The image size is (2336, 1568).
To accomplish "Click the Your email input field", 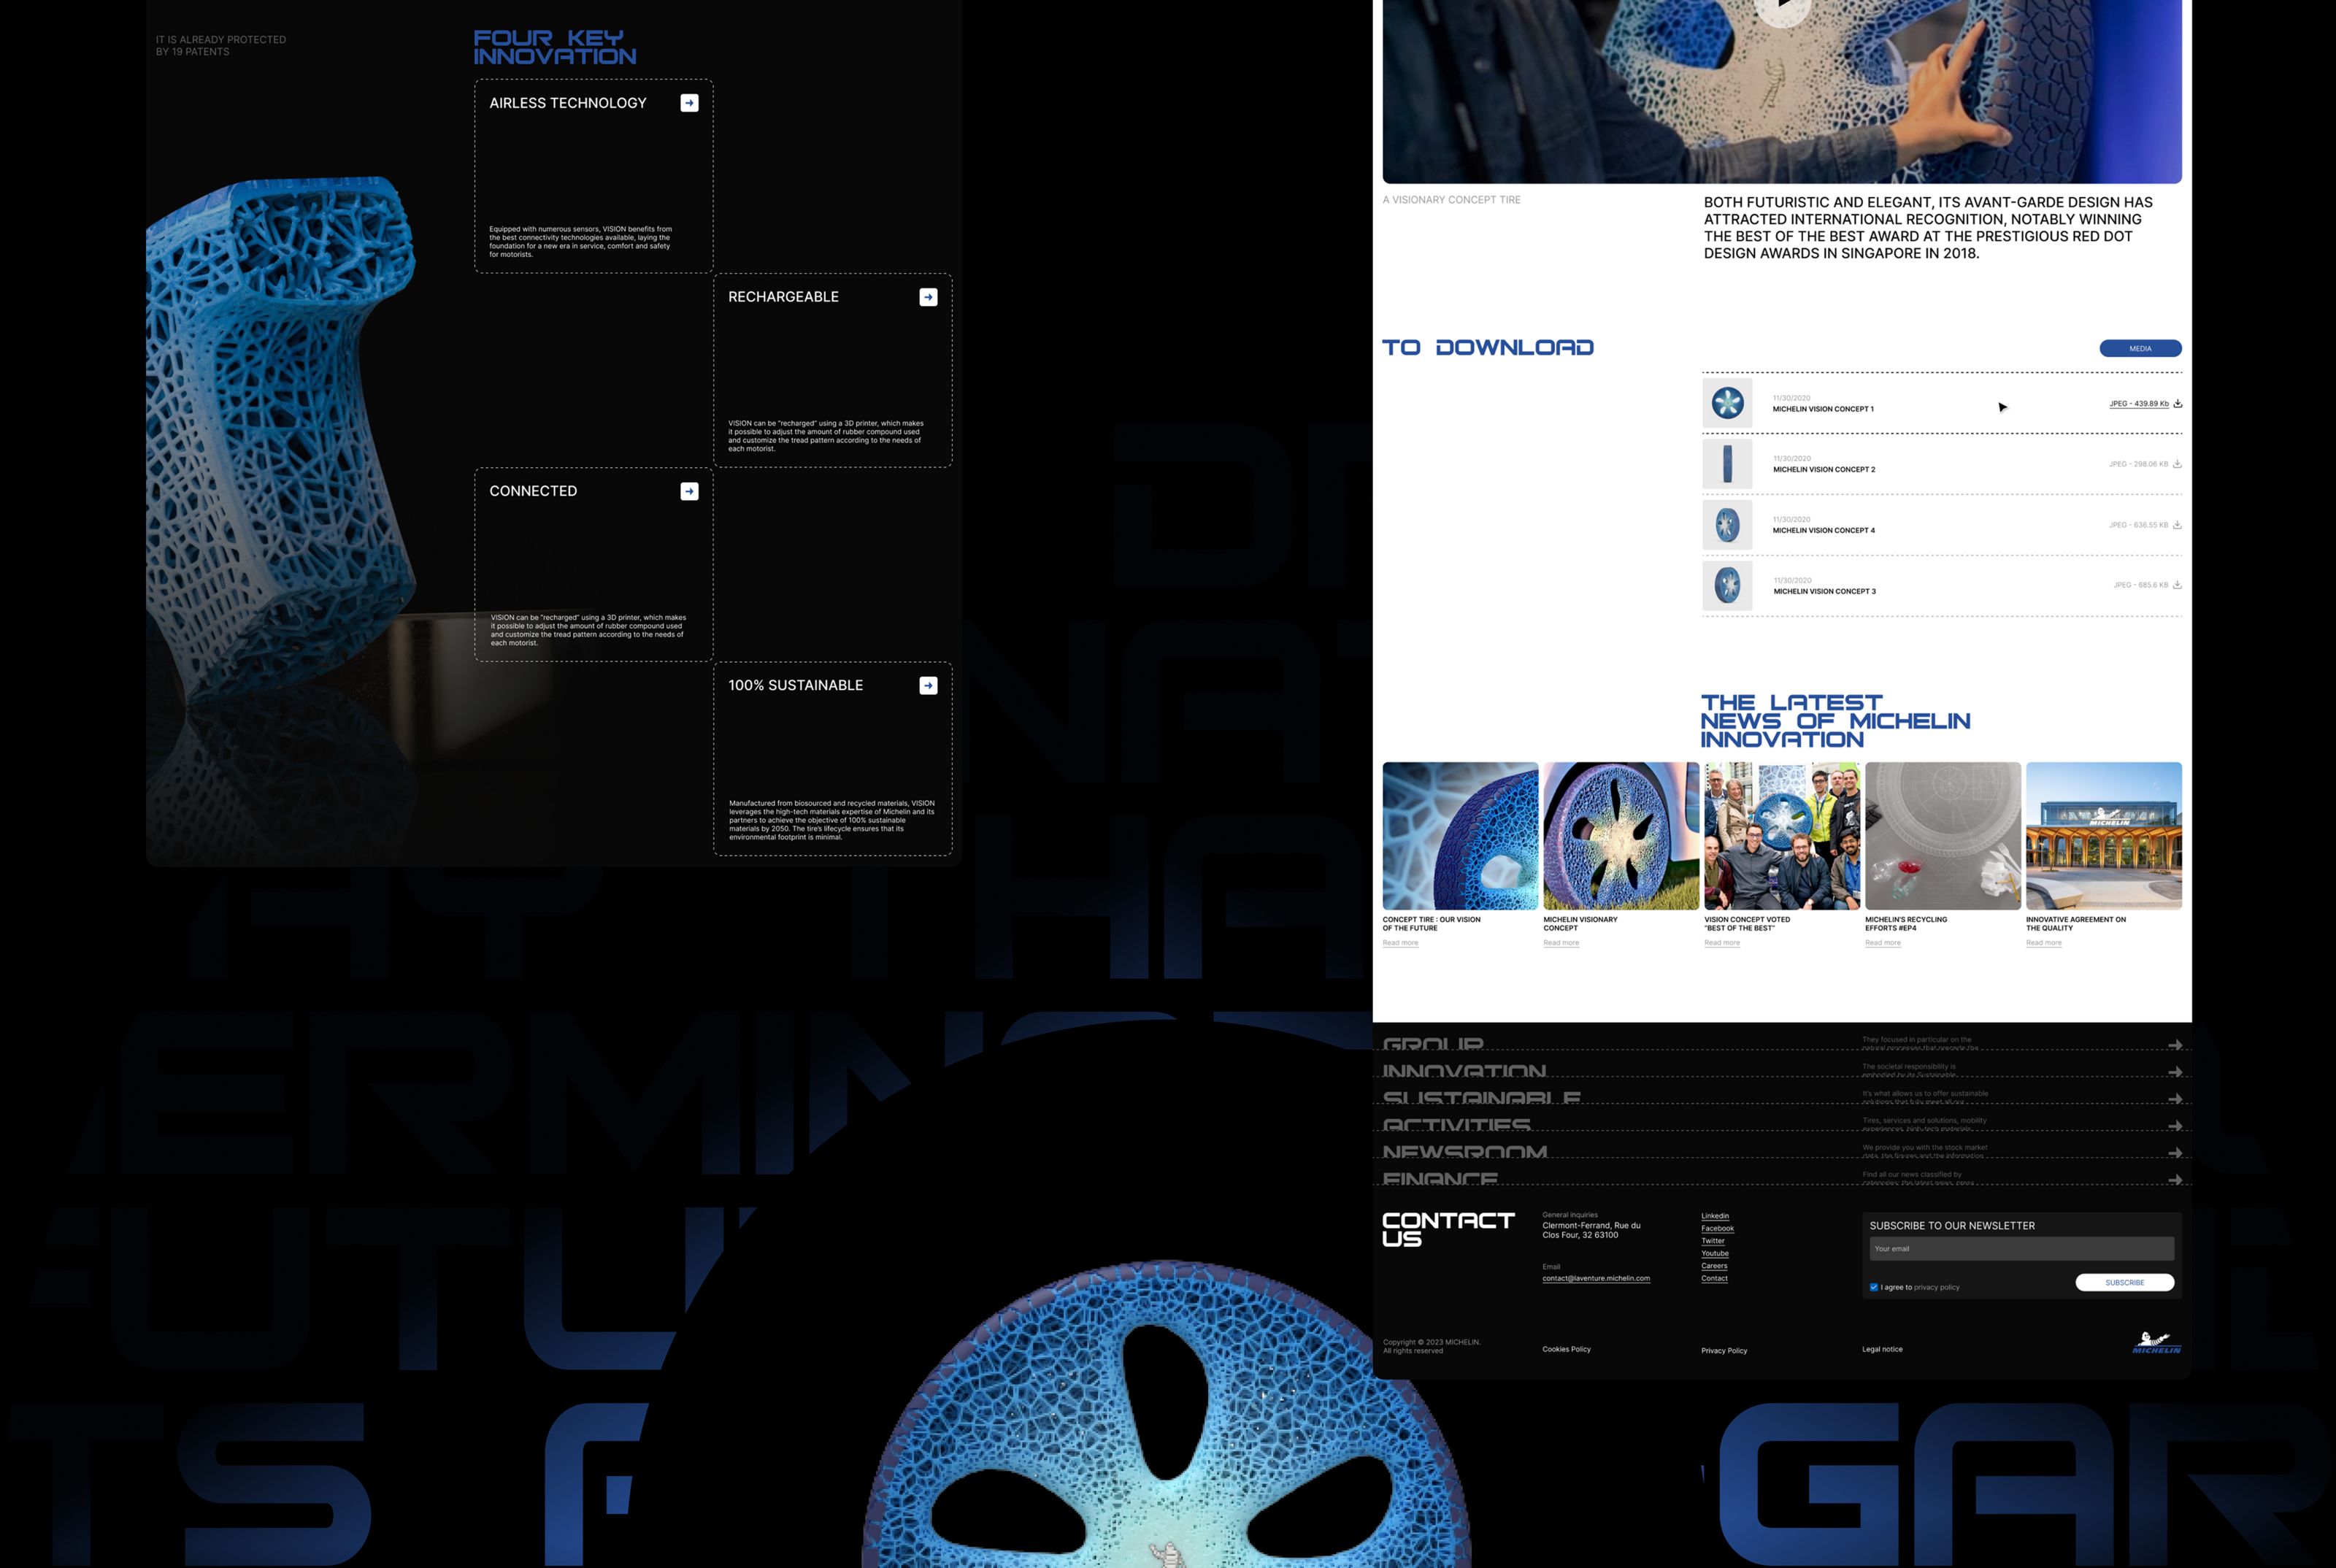I will [x=2020, y=1248].
